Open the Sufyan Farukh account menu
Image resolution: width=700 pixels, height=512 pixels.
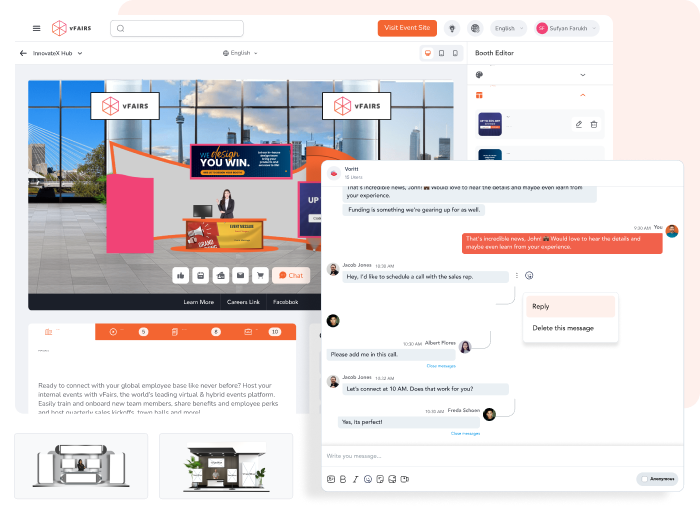click(x=569, y=28)
